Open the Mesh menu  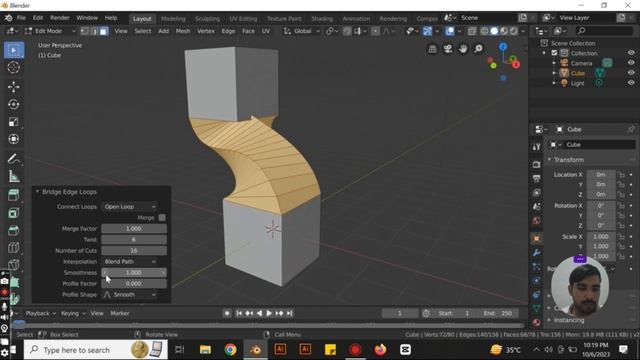coord(183,31)
